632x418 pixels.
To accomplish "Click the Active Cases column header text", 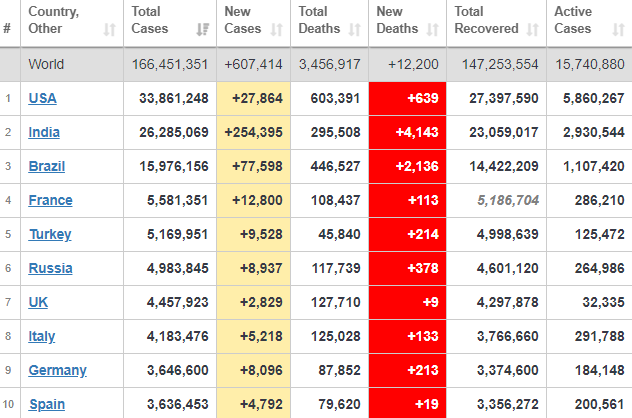I will click(573, 20).
